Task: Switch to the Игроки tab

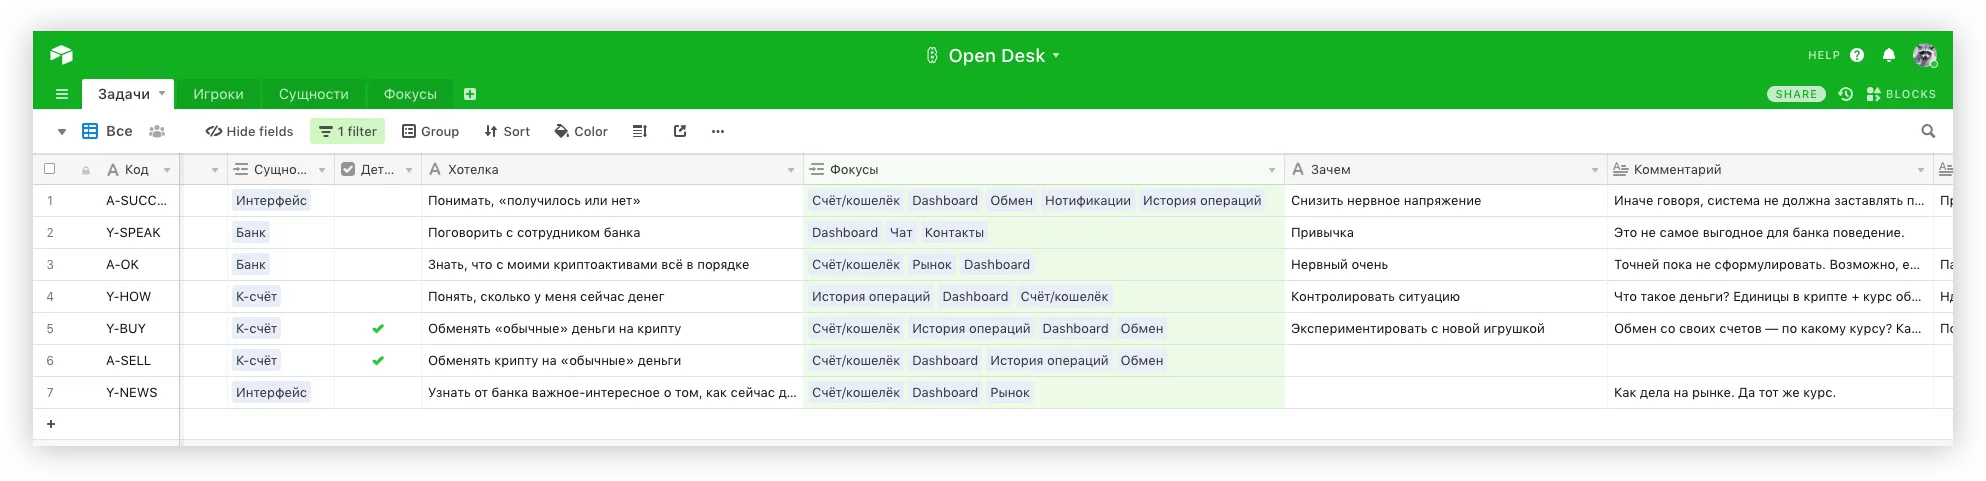Action: pos(218,94)
